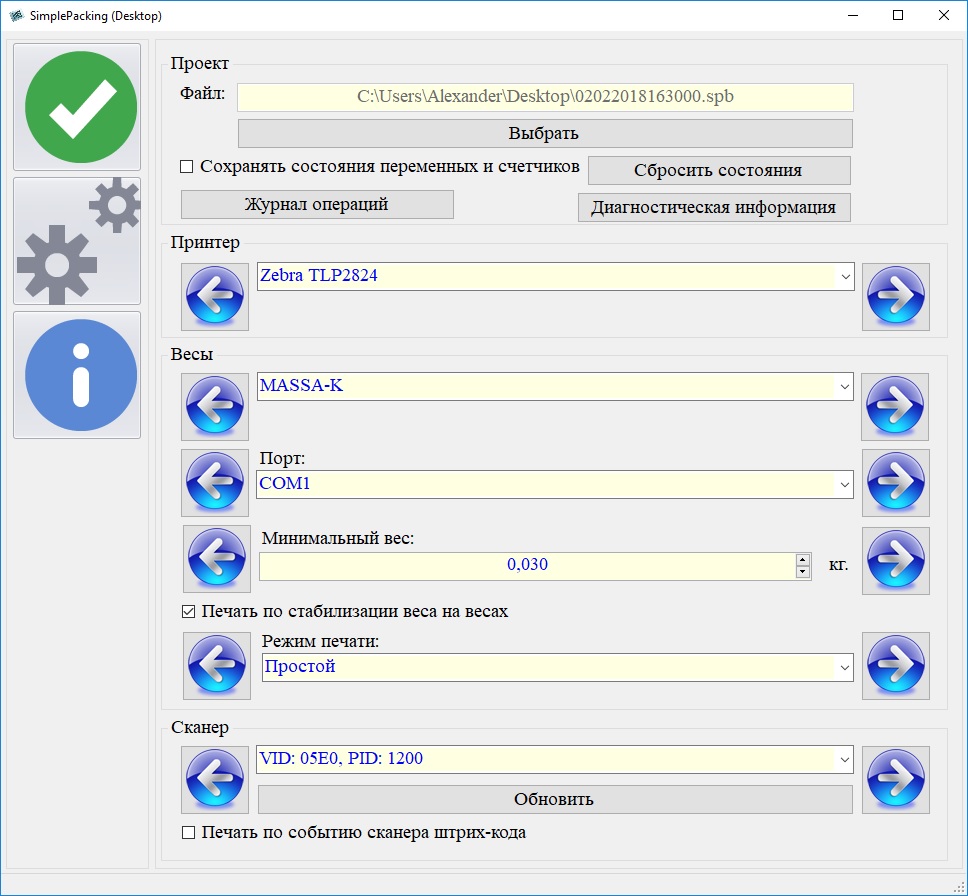Image resolution: width=968 pixels, height=896 pixels.
Task: Select previous scanner with left arrow
Action: pos(215,780)
